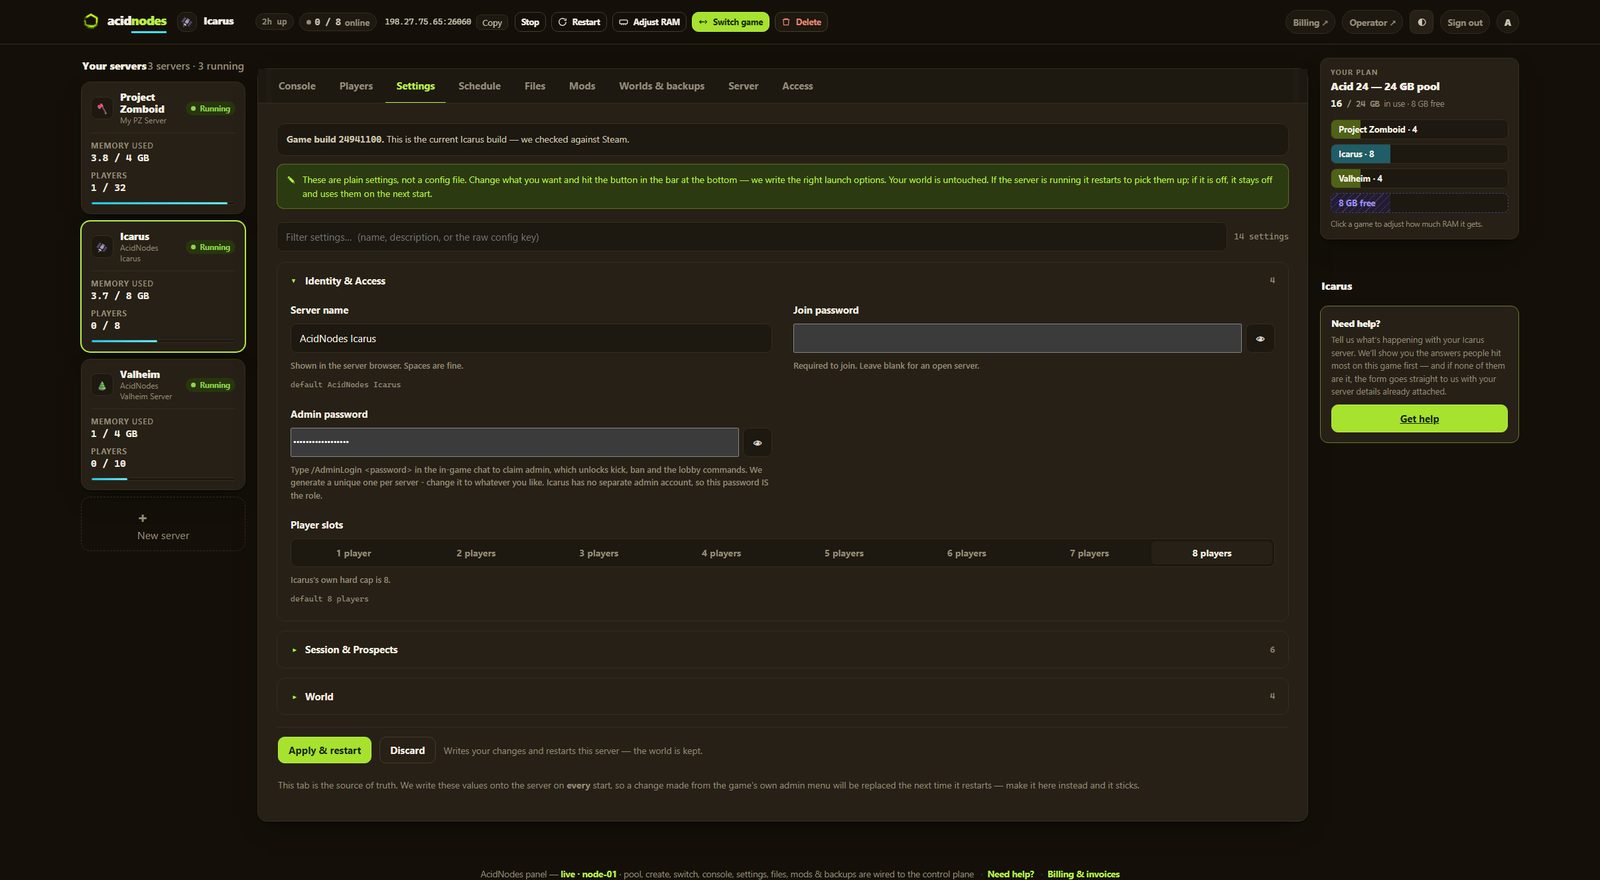Click the 8 GB free pool bar

[x=1419, y=203]
